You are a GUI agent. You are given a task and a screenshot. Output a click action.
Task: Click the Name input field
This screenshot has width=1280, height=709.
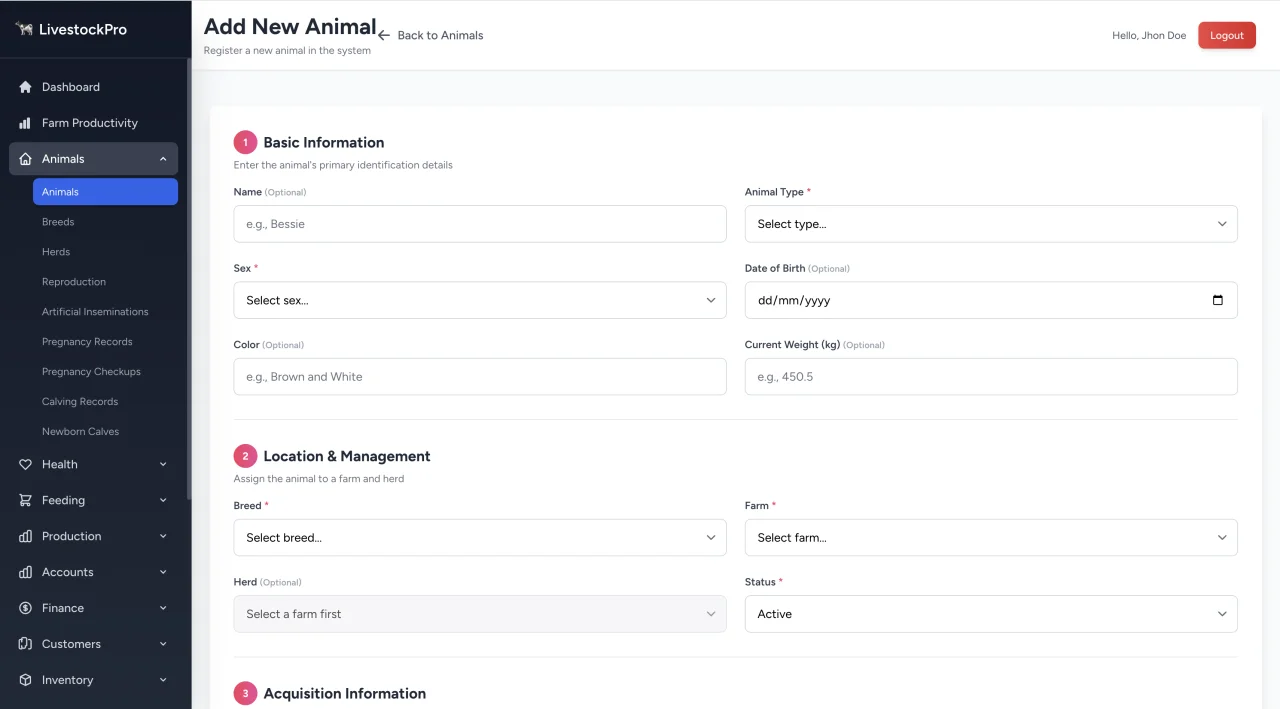click(480, 224)
